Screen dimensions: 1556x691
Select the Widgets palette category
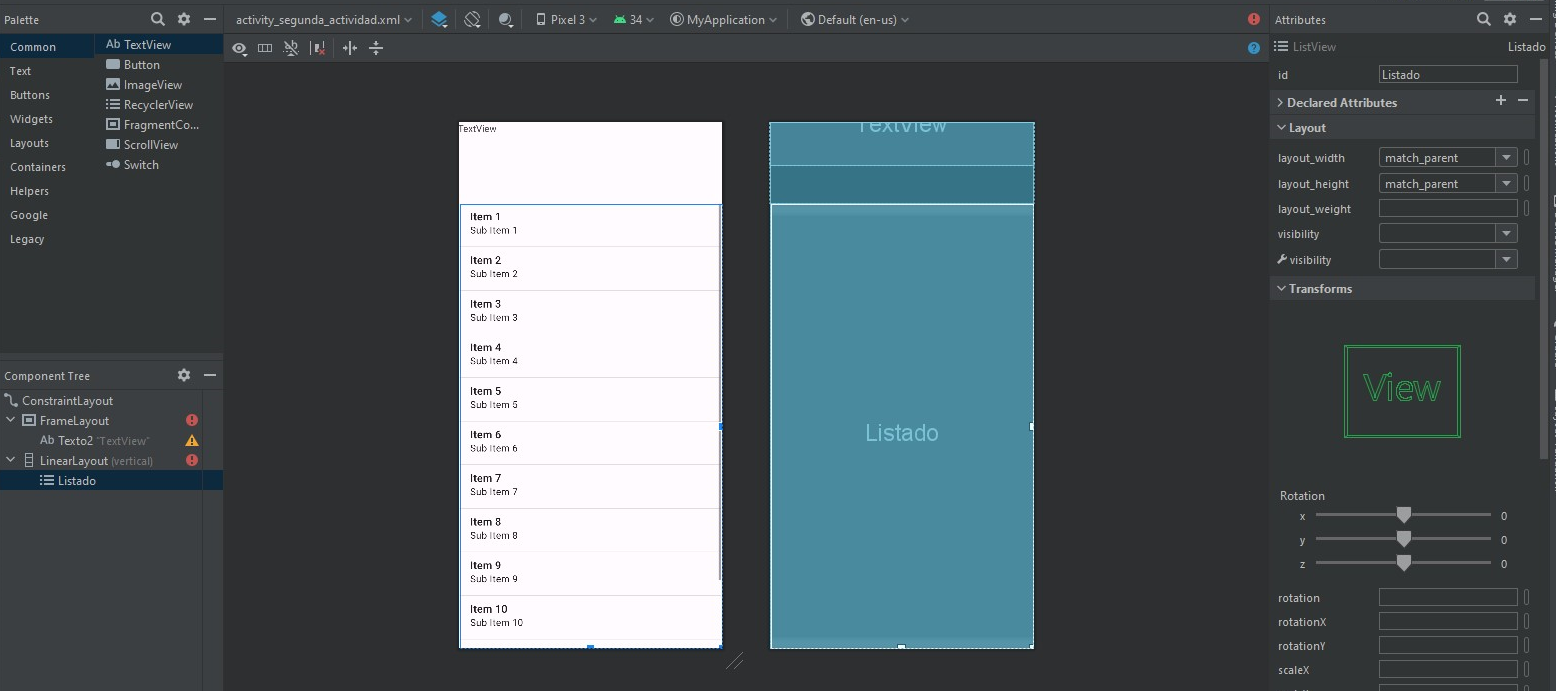(31, 119)
